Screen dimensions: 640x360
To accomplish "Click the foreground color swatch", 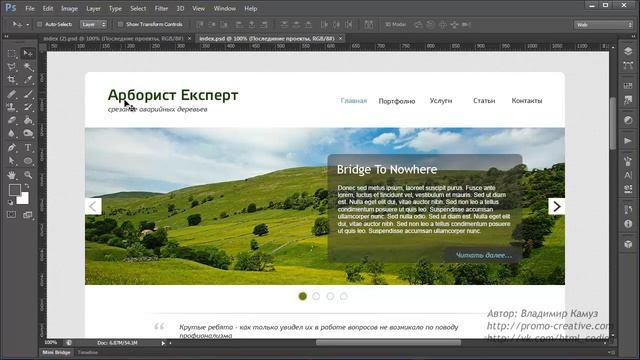I will click(x=15, y=190).
